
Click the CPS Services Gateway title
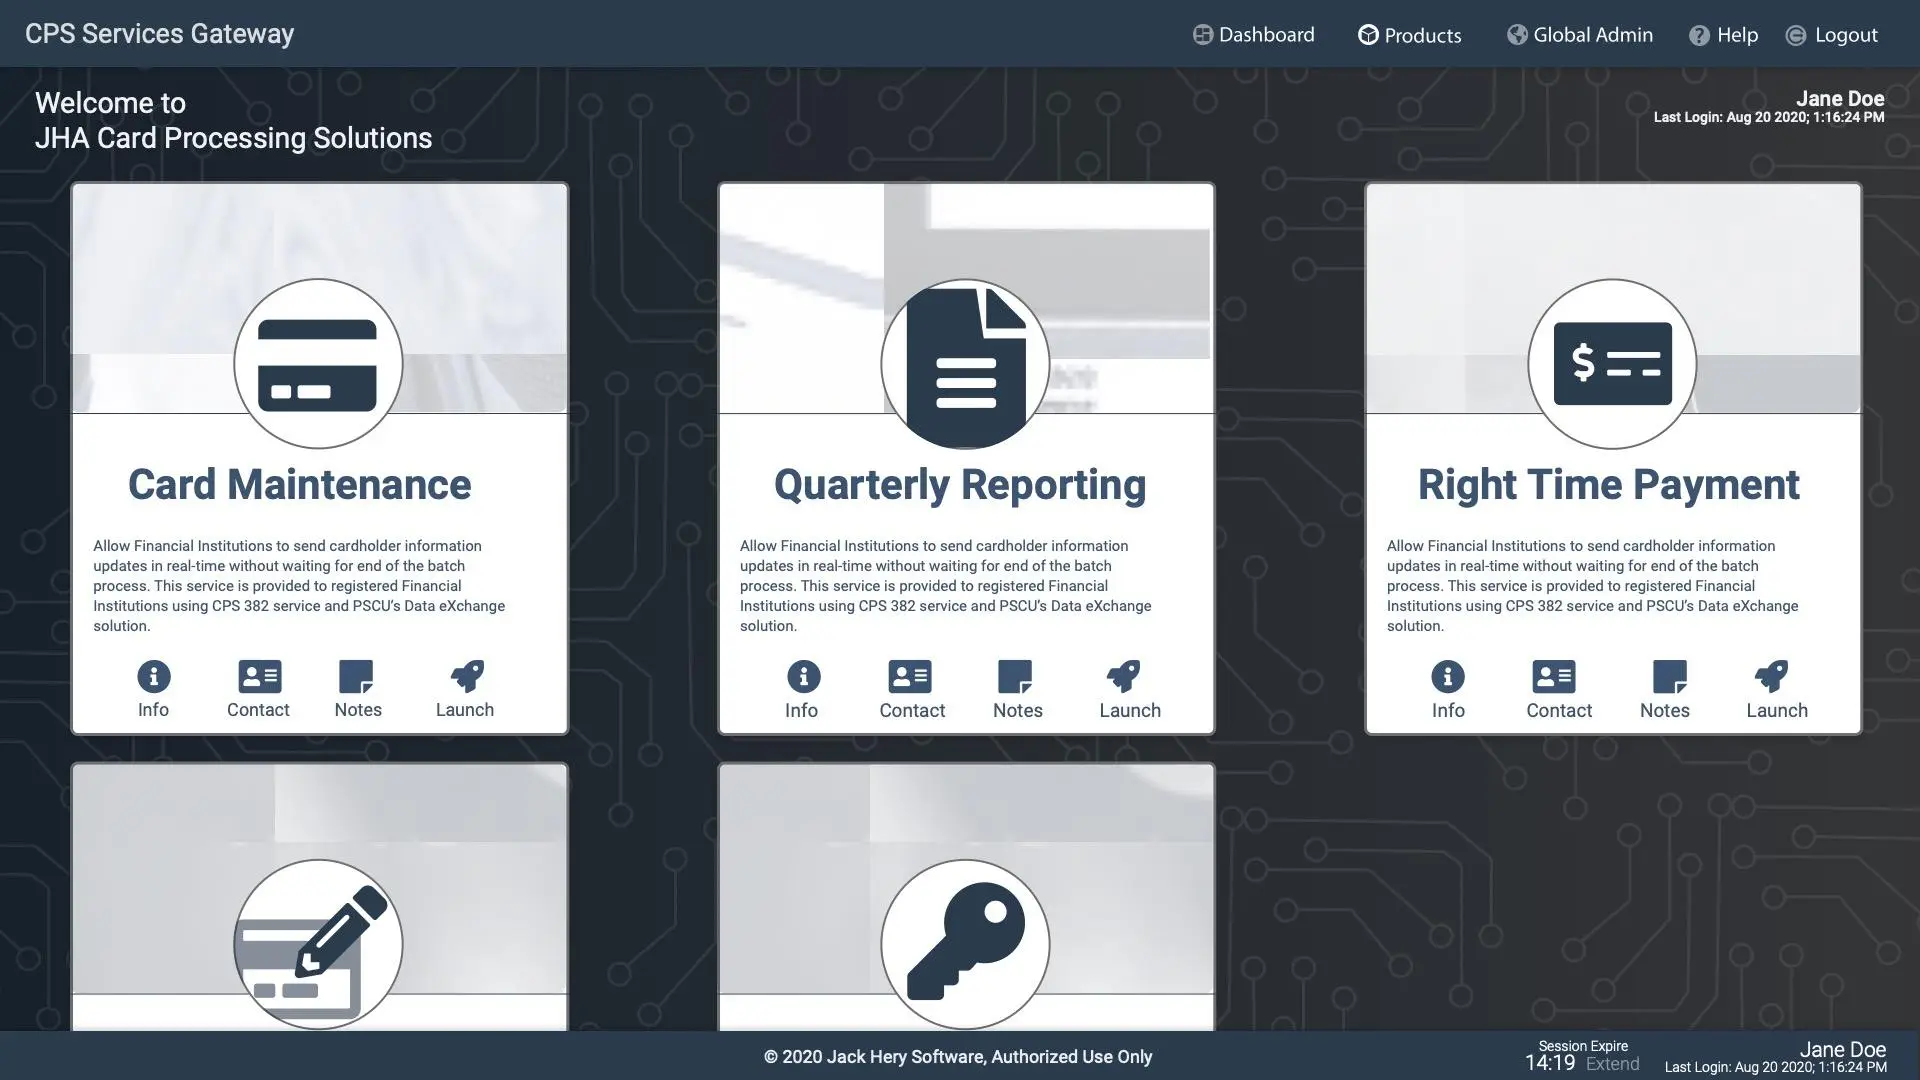[x=159, y=34]
